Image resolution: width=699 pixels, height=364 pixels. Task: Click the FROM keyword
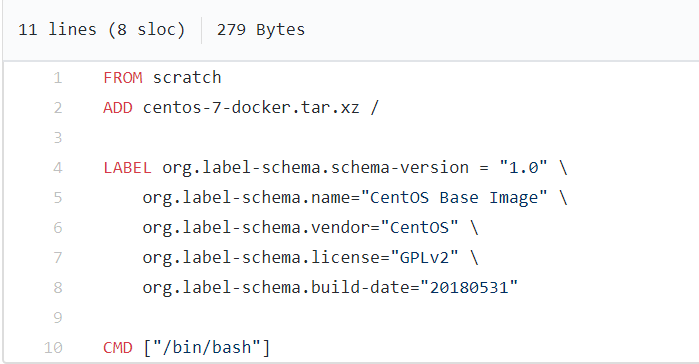click(123, 78)
